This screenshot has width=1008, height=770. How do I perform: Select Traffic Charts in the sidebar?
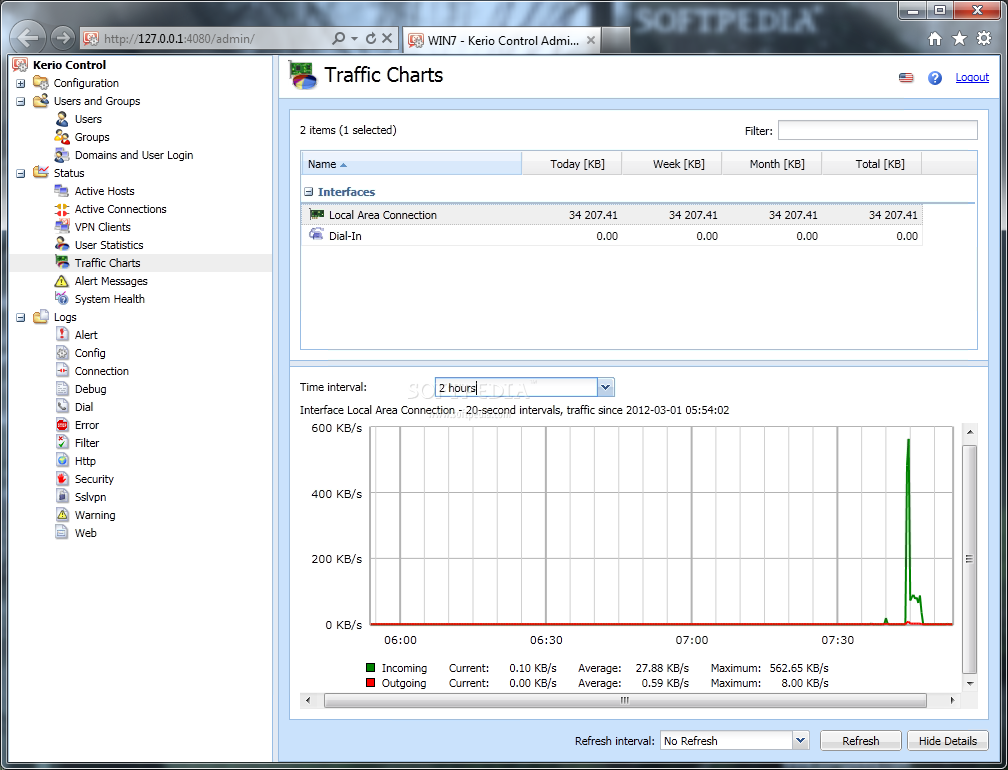pyautogui.click(x=107, y=263)
